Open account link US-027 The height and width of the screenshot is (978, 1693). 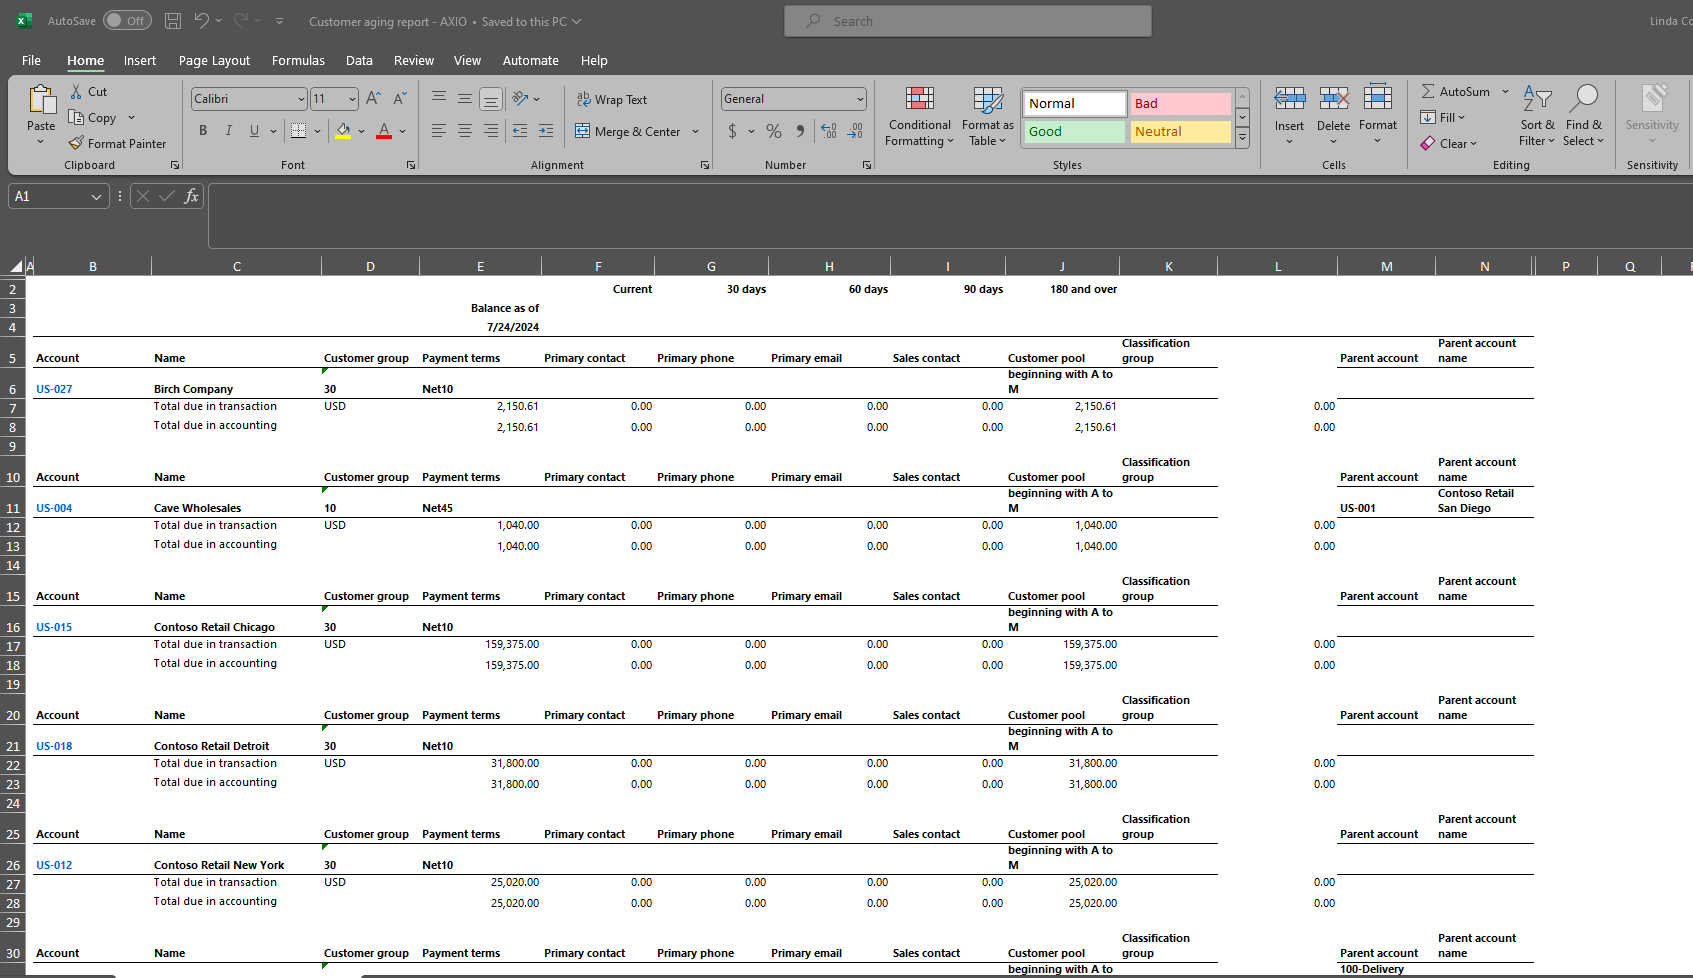pyautogui.click(x=54, y=388)
